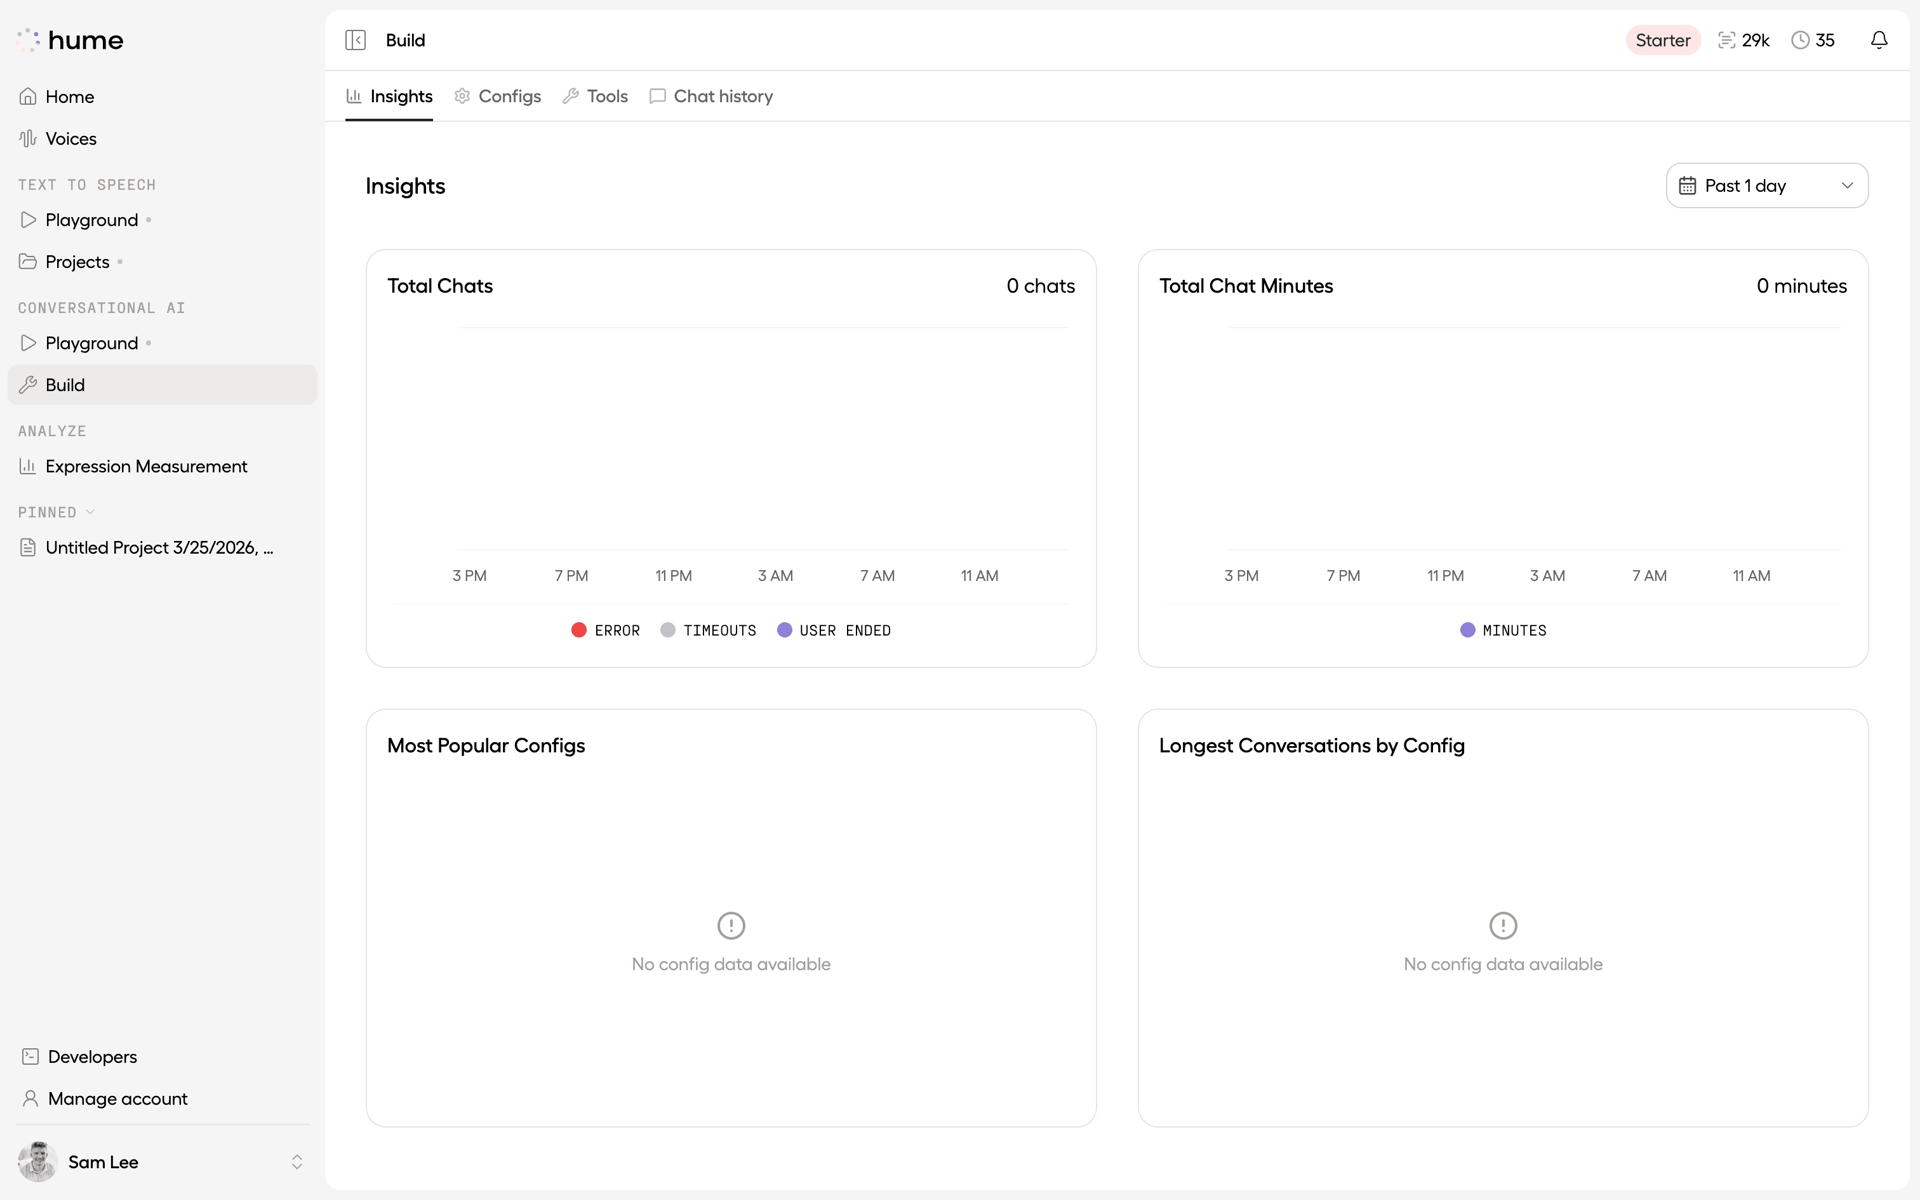Click the red ERROR color dot

click(579, 630)
